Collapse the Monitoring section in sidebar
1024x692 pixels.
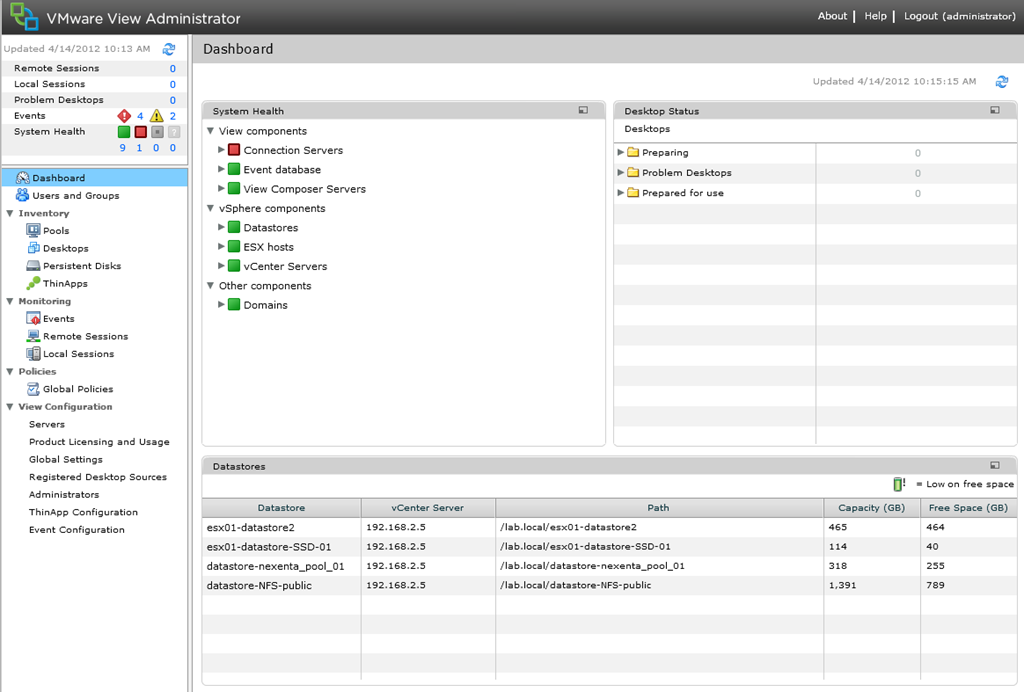point(10,302)
